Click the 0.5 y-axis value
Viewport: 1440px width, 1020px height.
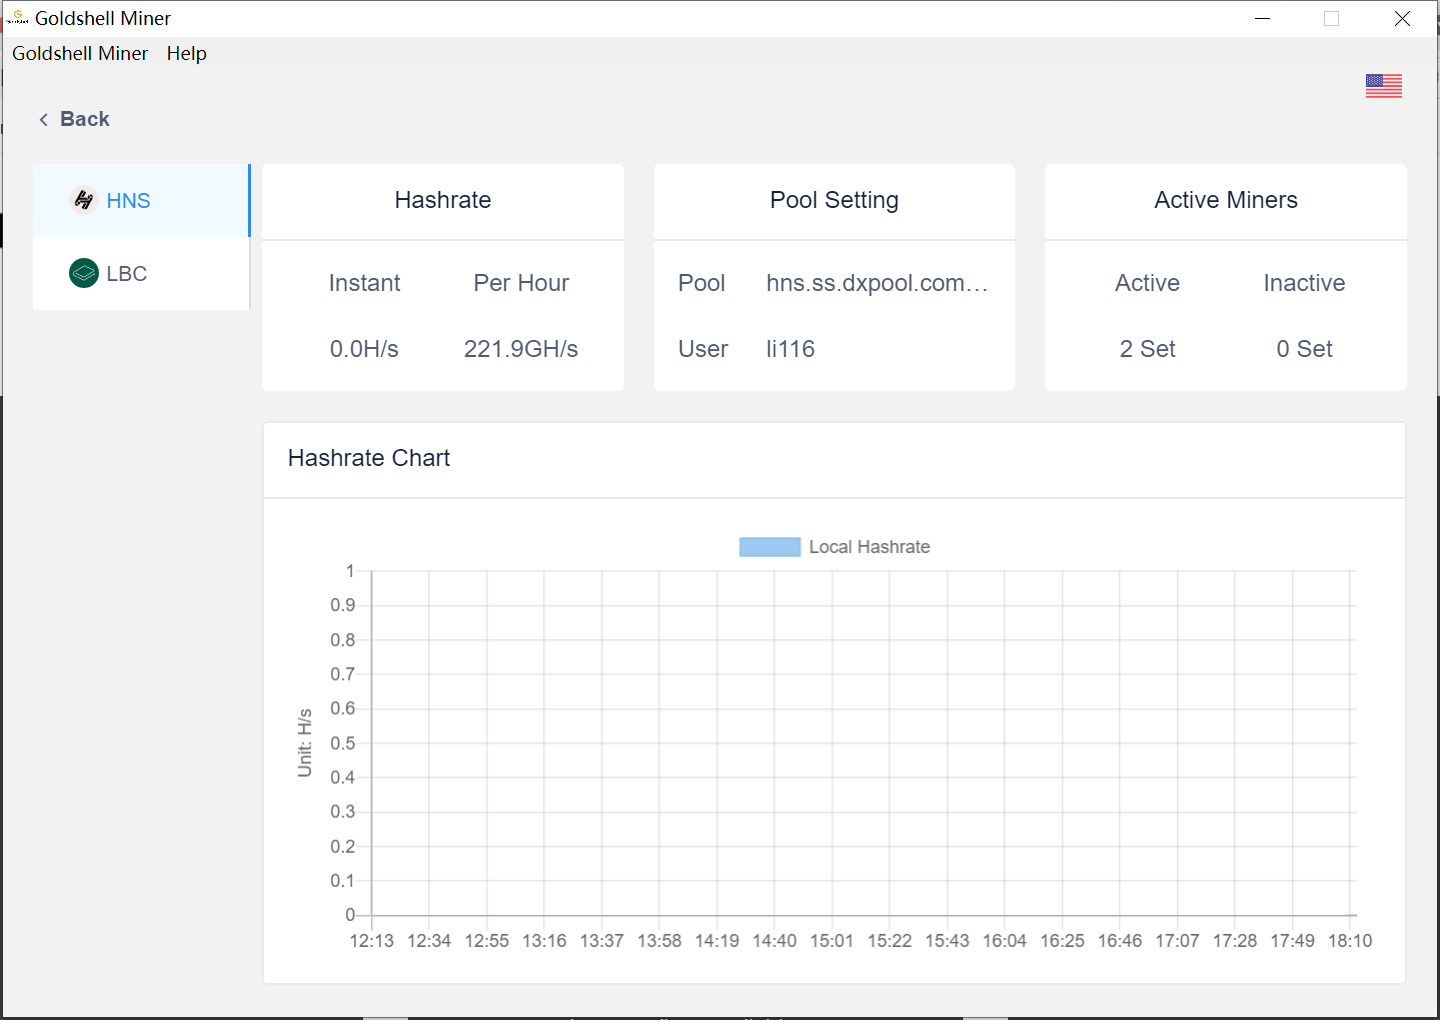tap(343, 743)
